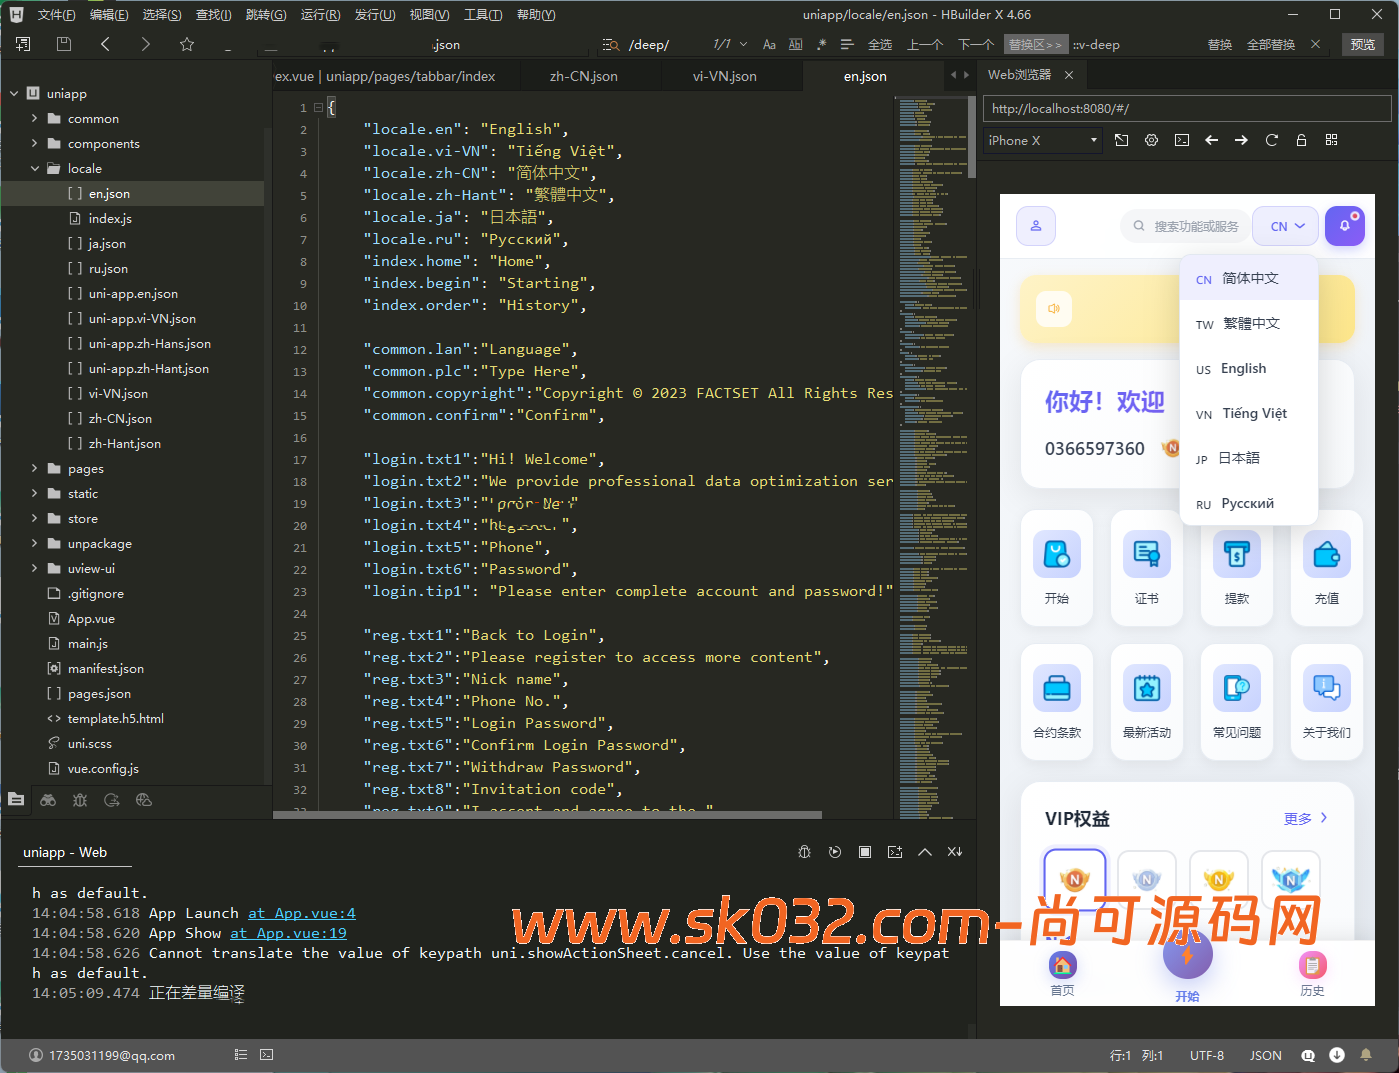Collapse the locale folder
The image size is (1399, 1073).
coord(35,169)
